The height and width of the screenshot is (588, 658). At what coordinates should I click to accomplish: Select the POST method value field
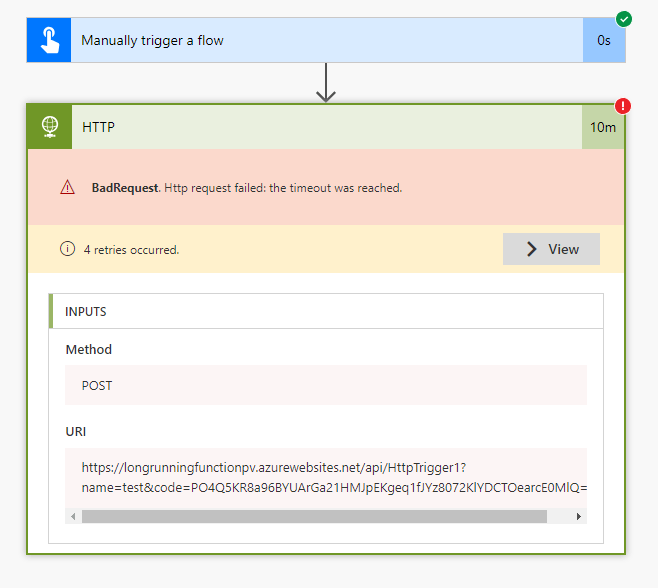pyautogui.click(x=326, y=385)
